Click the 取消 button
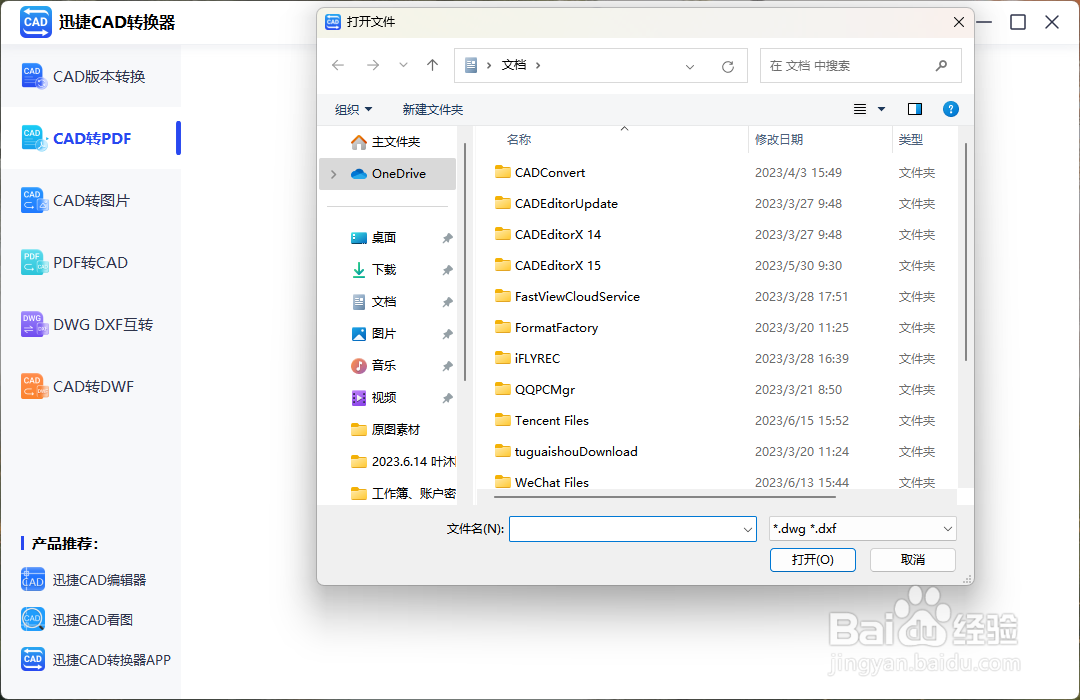Screen dimensions: 1080x700 coord(913,560)
